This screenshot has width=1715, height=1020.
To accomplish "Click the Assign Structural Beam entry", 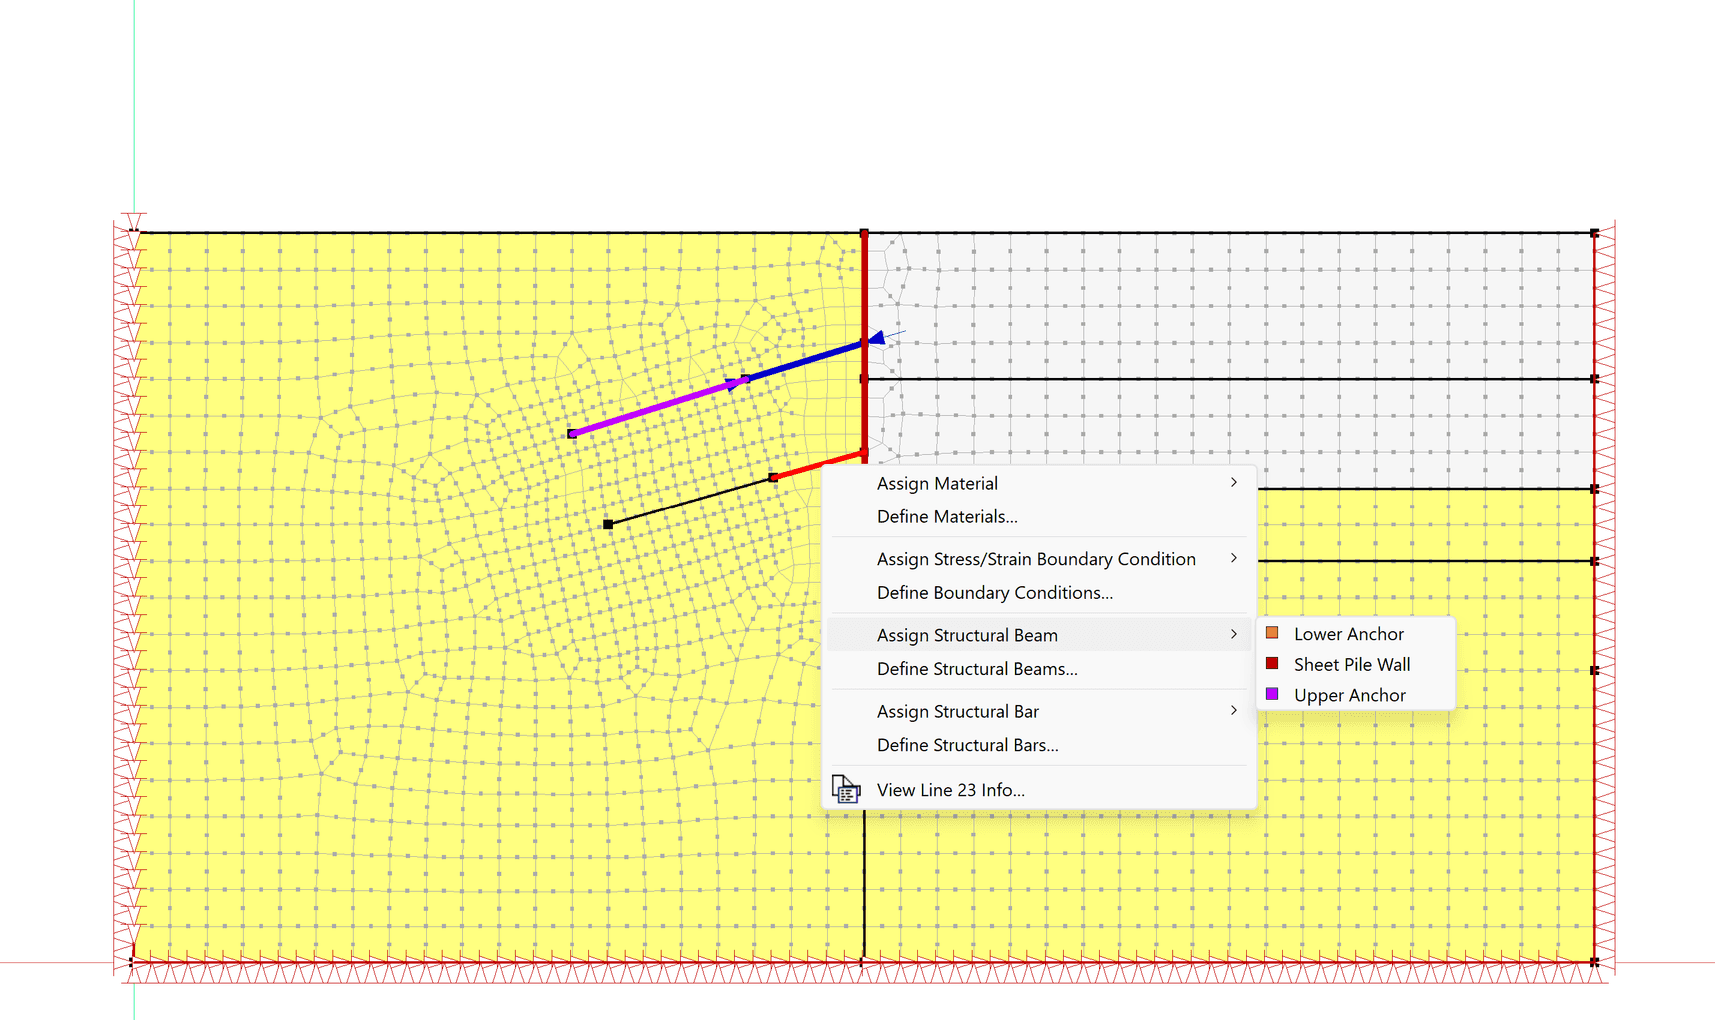I will pos(1039,635).
